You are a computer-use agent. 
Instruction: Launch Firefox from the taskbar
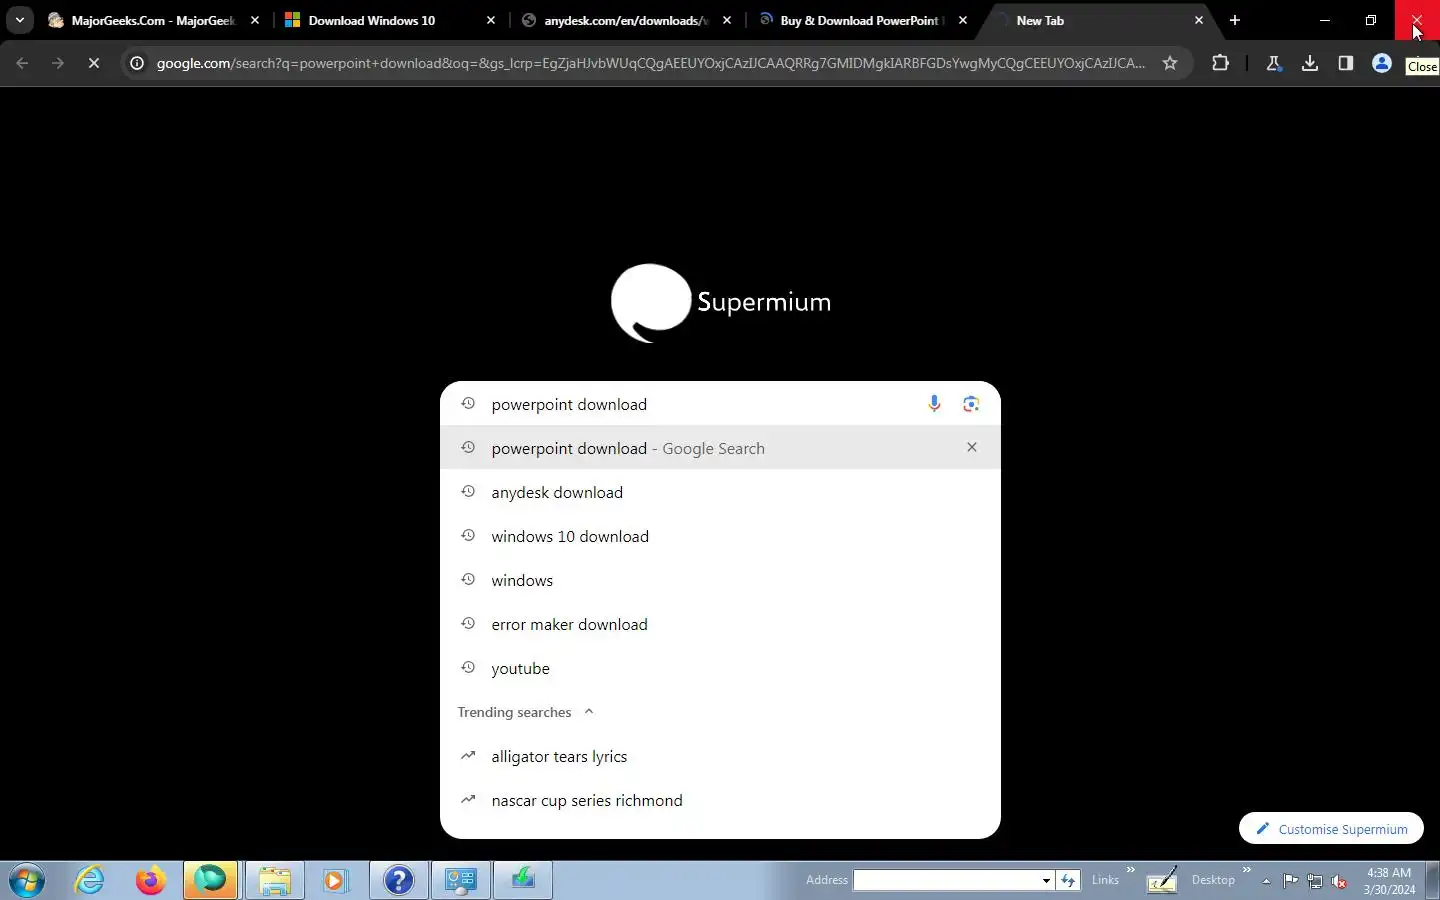point(151,880)
